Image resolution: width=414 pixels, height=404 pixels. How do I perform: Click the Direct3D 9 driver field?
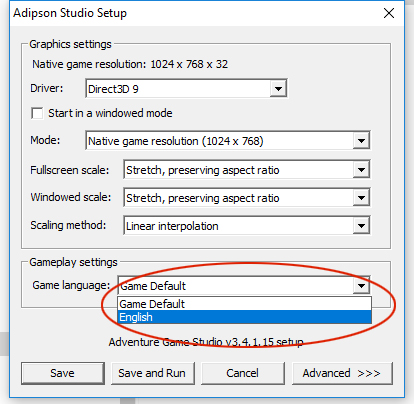(186, 89)
